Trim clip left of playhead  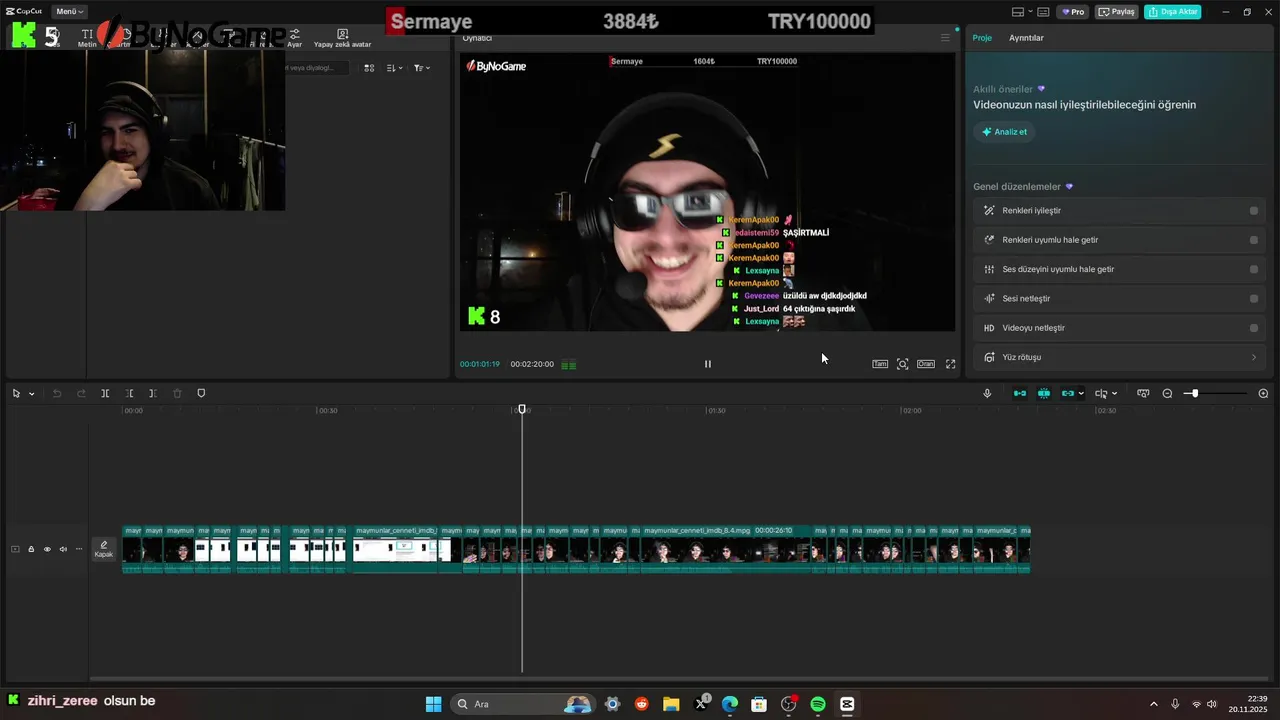[x=129, y=393]
